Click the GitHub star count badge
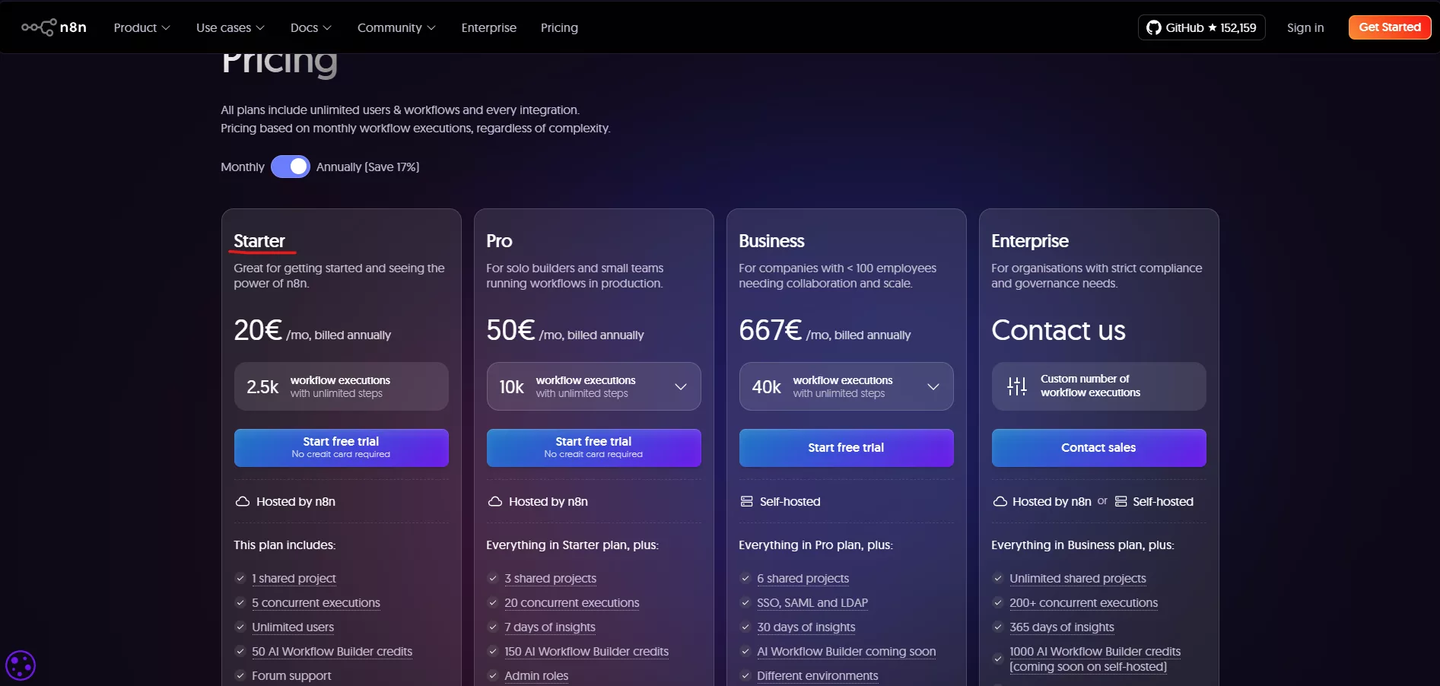 pos(1201,27)
